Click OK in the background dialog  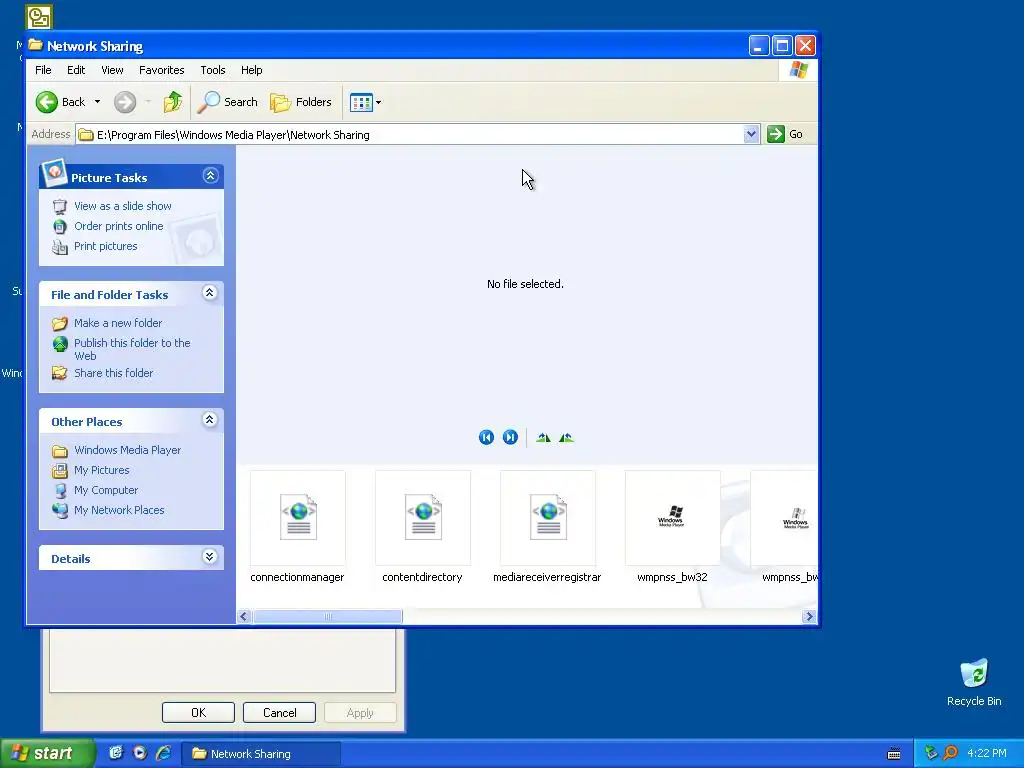point(199,712)
